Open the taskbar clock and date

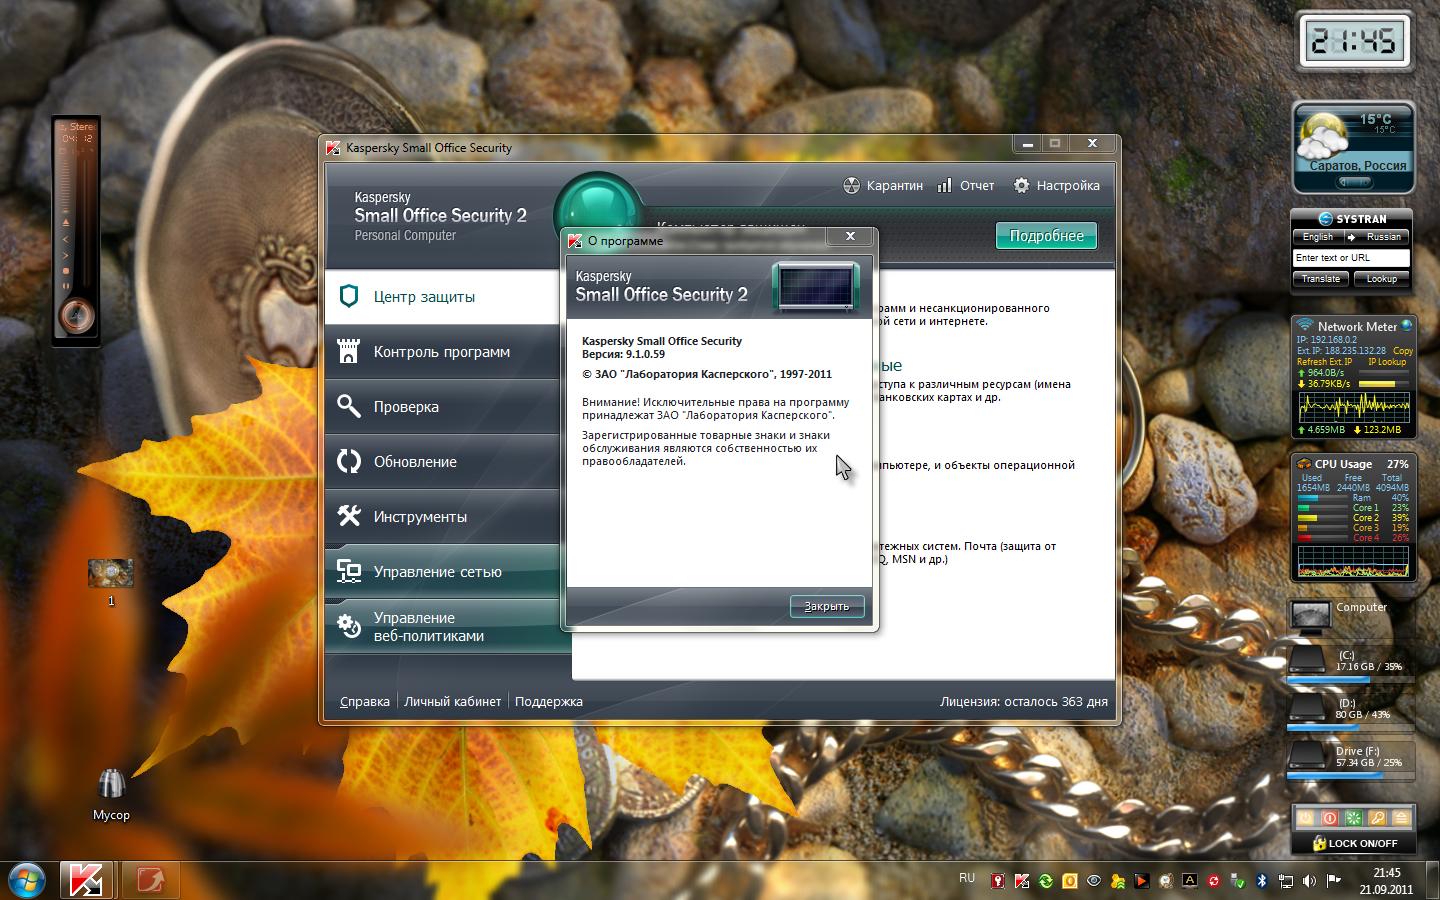point(1386,881)
